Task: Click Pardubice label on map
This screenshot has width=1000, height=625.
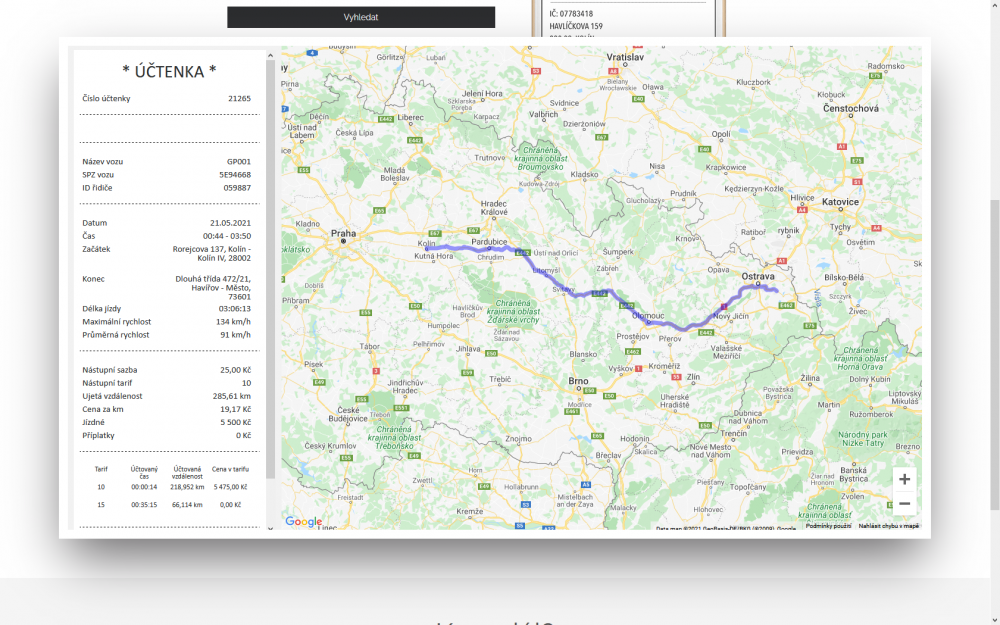Action: pyautogui.click(x=489, y=242)
